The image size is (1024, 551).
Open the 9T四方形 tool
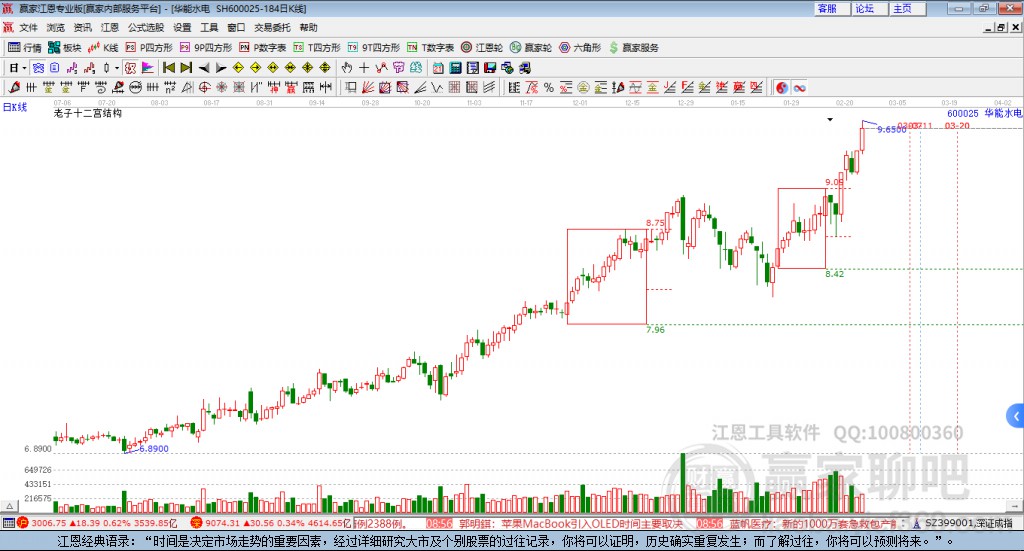tap(374, 48)
